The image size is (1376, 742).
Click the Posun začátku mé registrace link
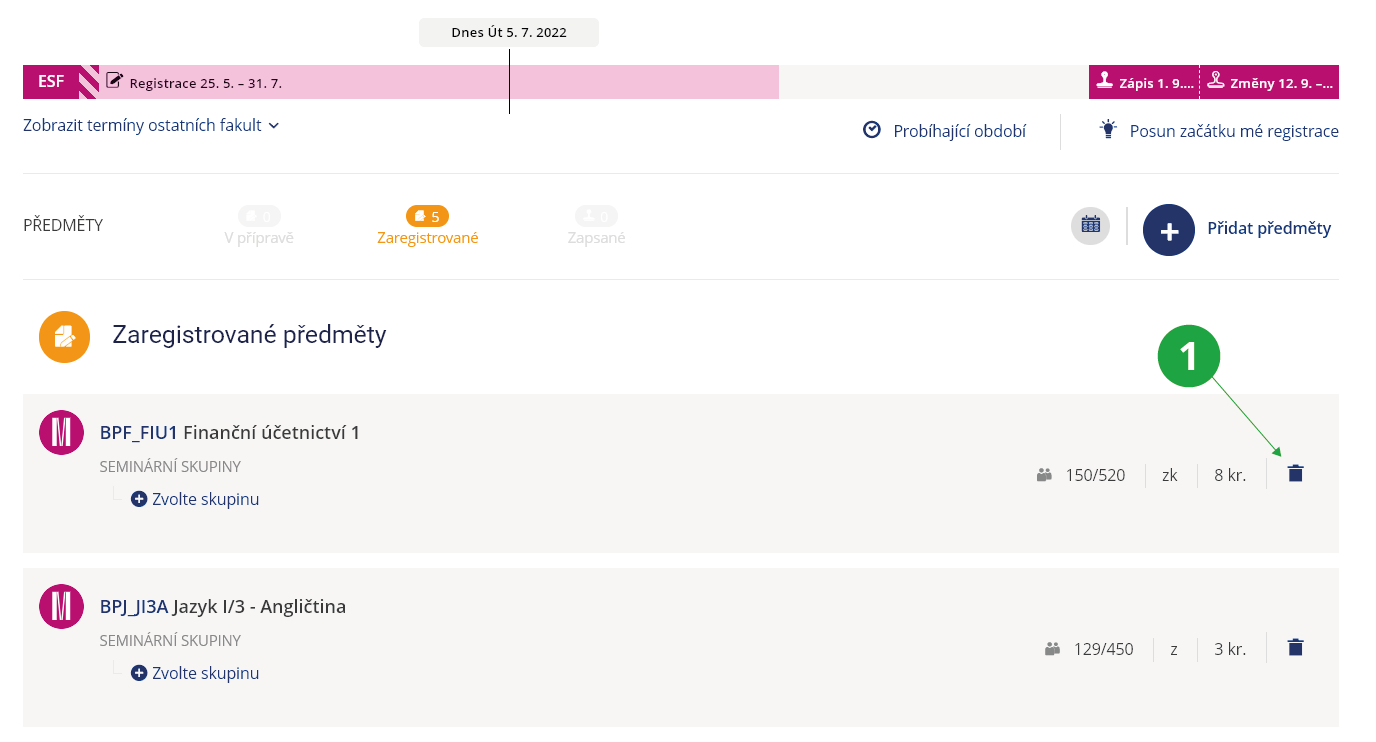[x=1233, y=131]
